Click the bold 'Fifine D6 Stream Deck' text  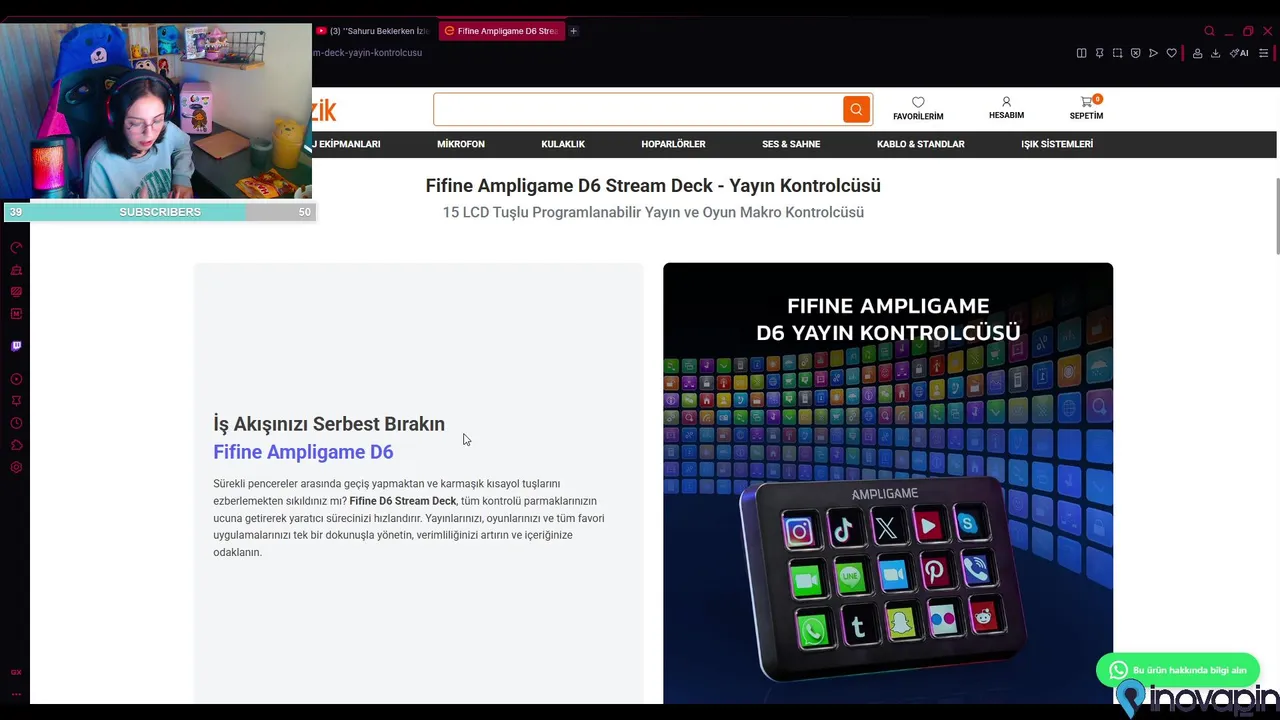click(403, 501)
